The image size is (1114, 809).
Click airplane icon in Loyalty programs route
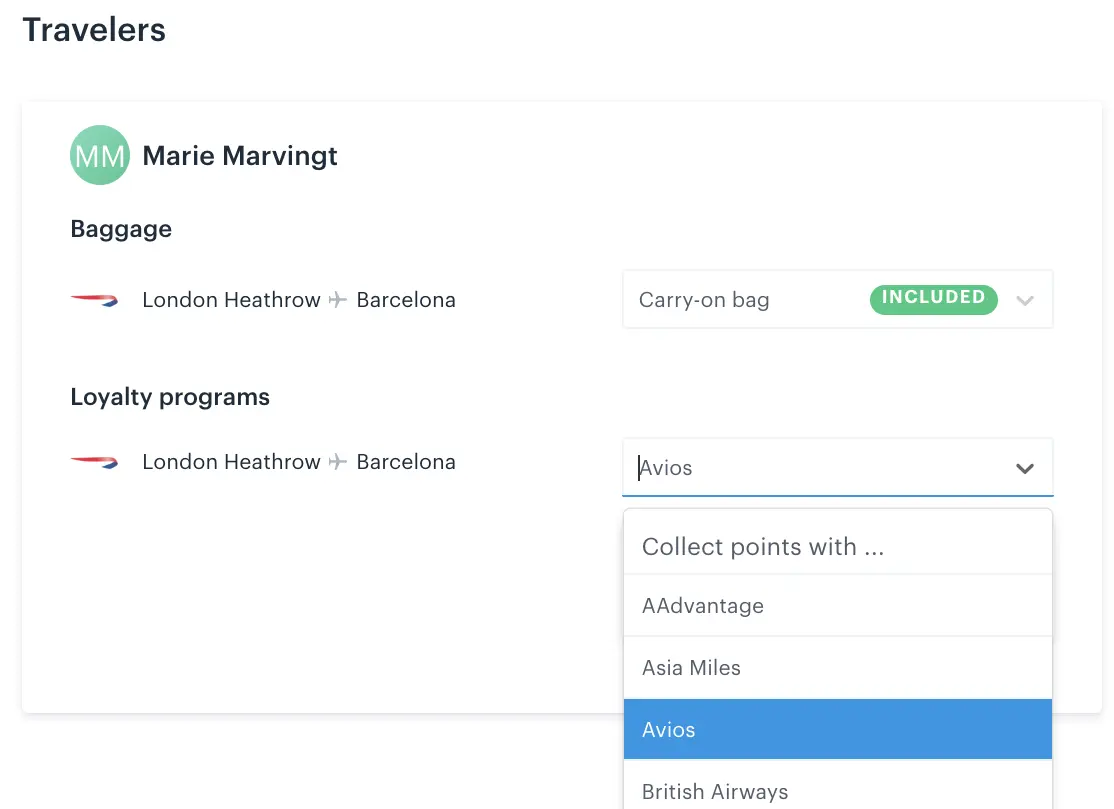pos(338,462)
